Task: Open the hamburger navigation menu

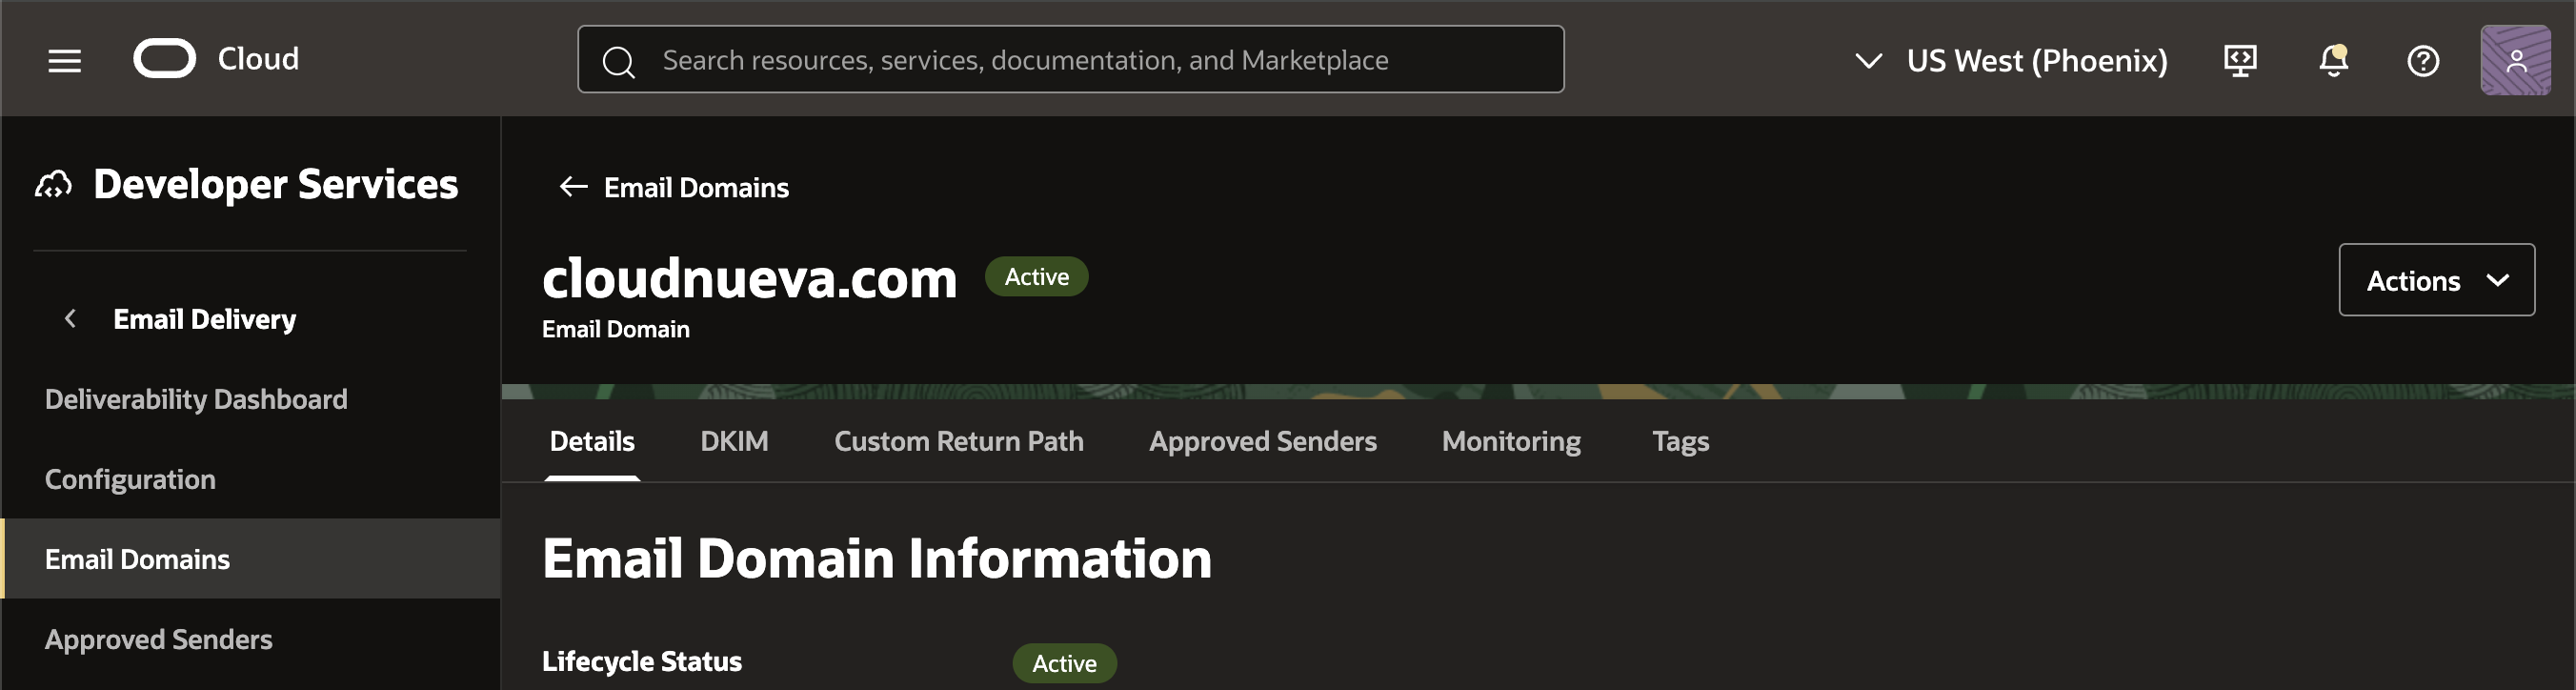Action: (x=65, y=60)
